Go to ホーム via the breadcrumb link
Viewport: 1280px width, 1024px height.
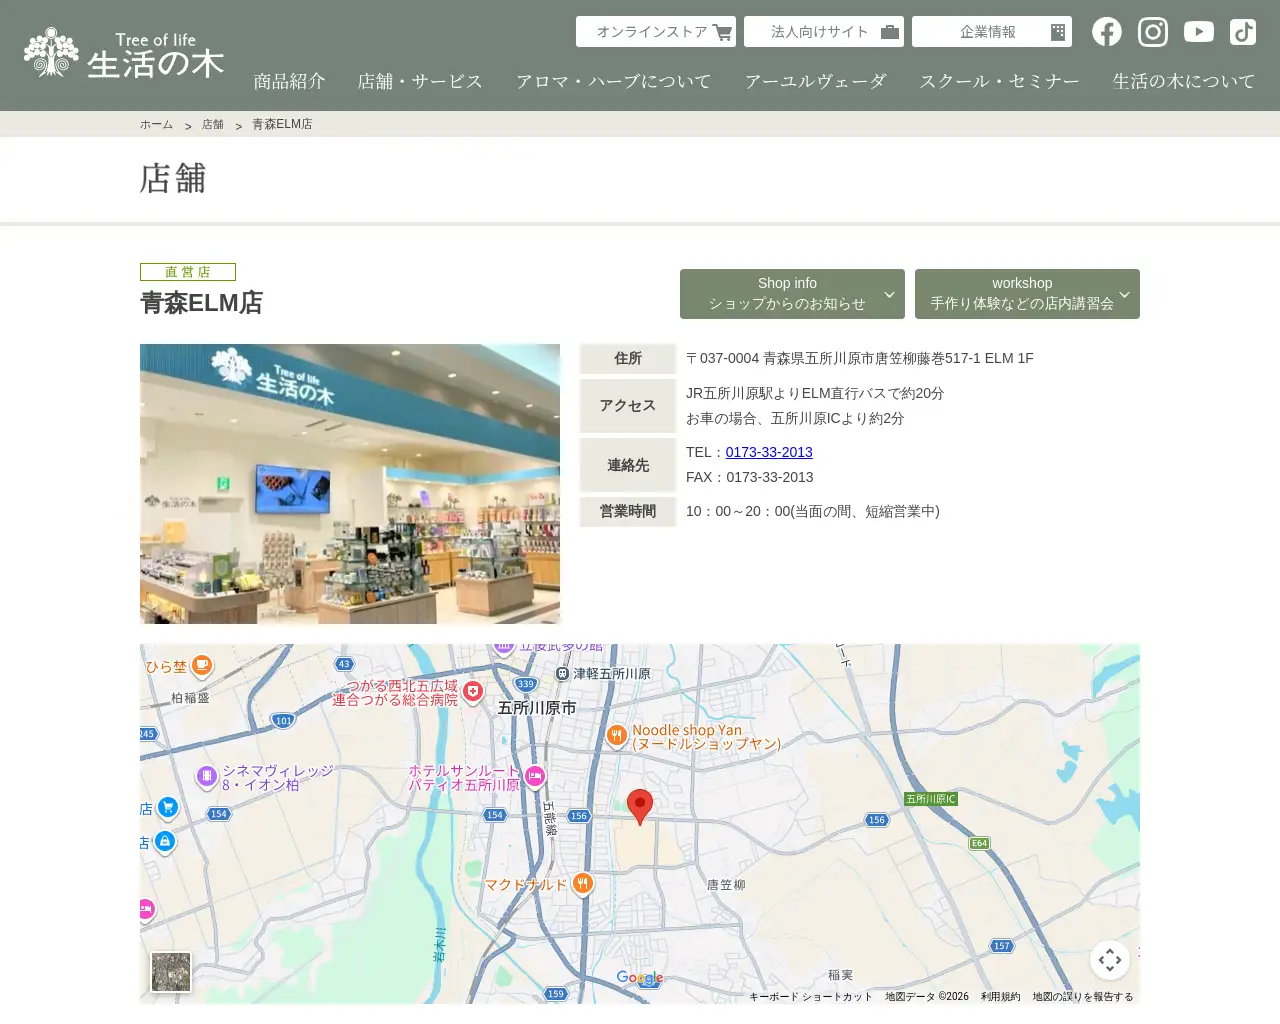(156, 123)
